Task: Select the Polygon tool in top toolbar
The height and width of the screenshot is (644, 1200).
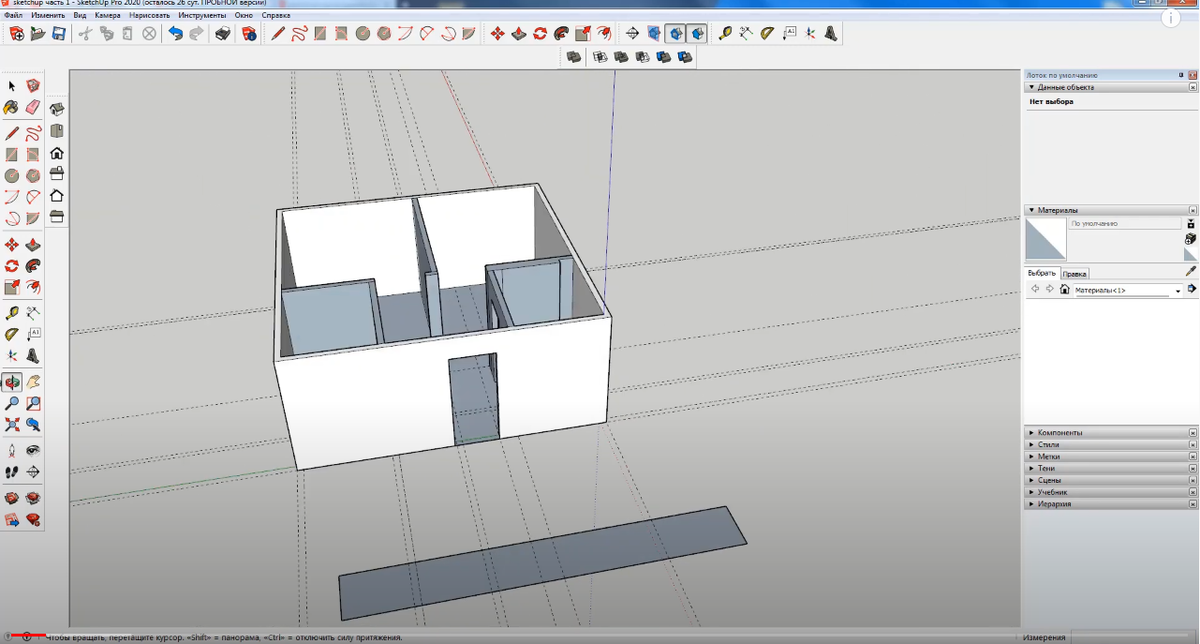Action: (384, 34)
